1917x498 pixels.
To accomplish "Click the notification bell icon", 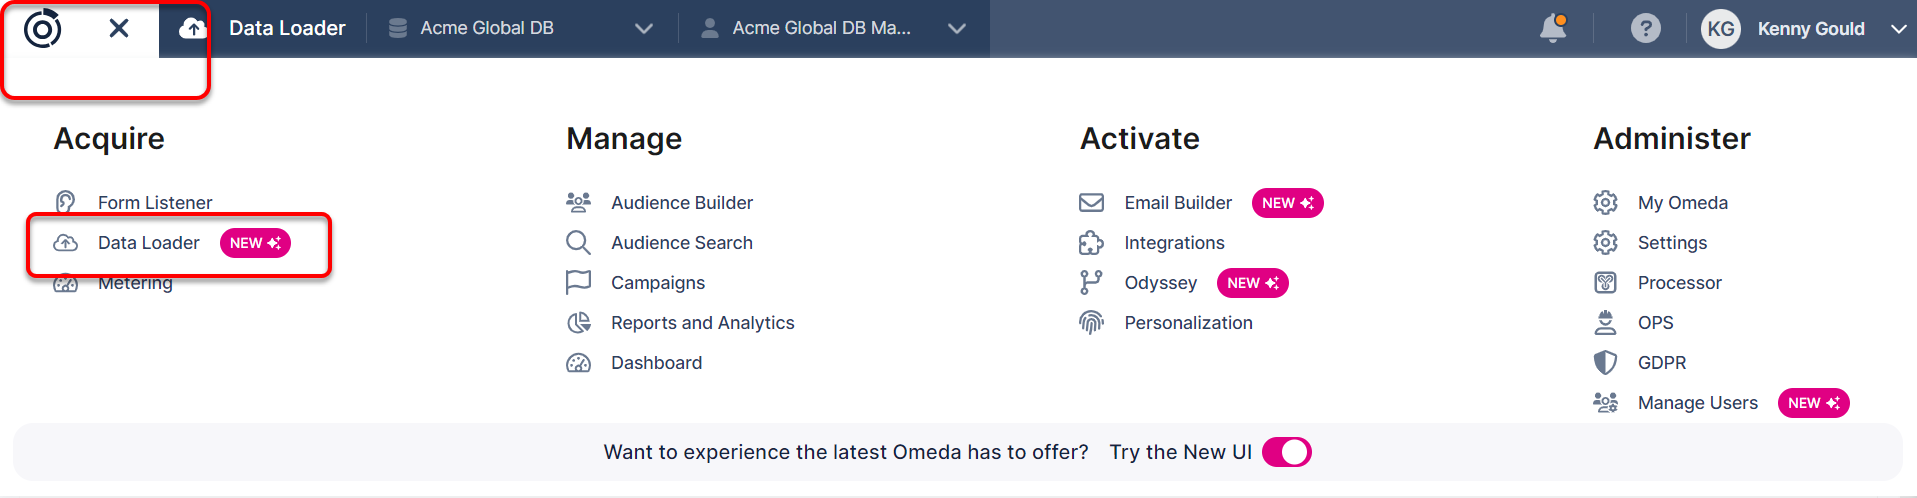I will pyautogui.click(x=1552, y=28).
